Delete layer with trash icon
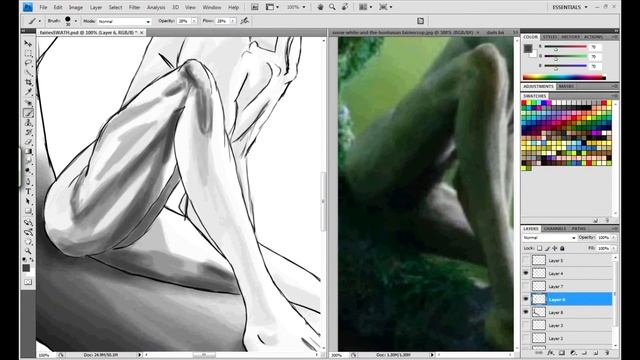The width and height of the screenshot is (640, 360). (x=607, y=353)
